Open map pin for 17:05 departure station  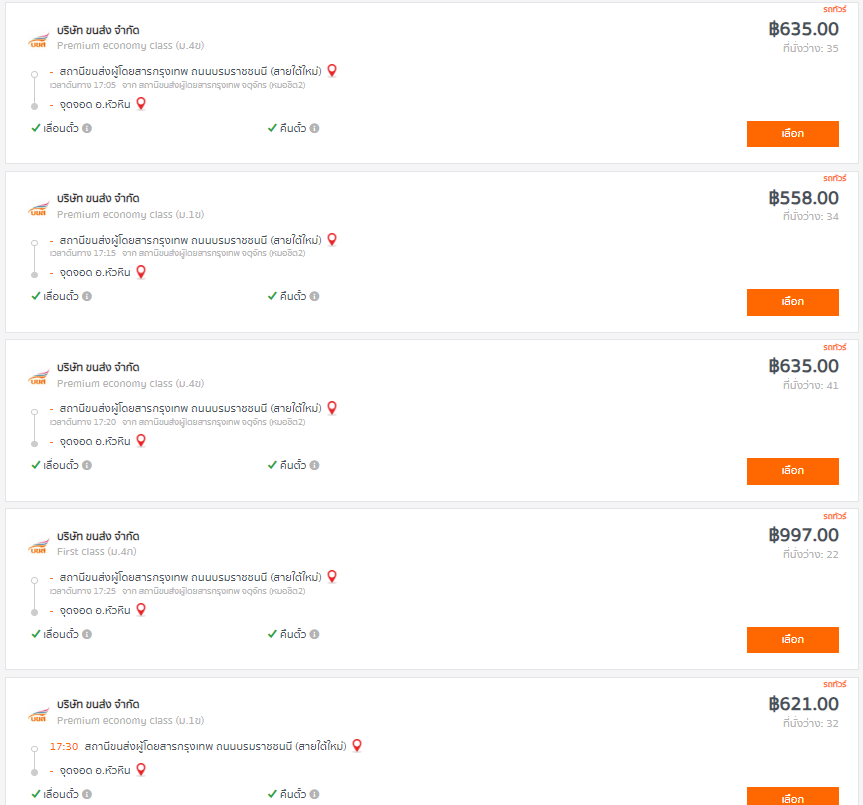point(332,70)
